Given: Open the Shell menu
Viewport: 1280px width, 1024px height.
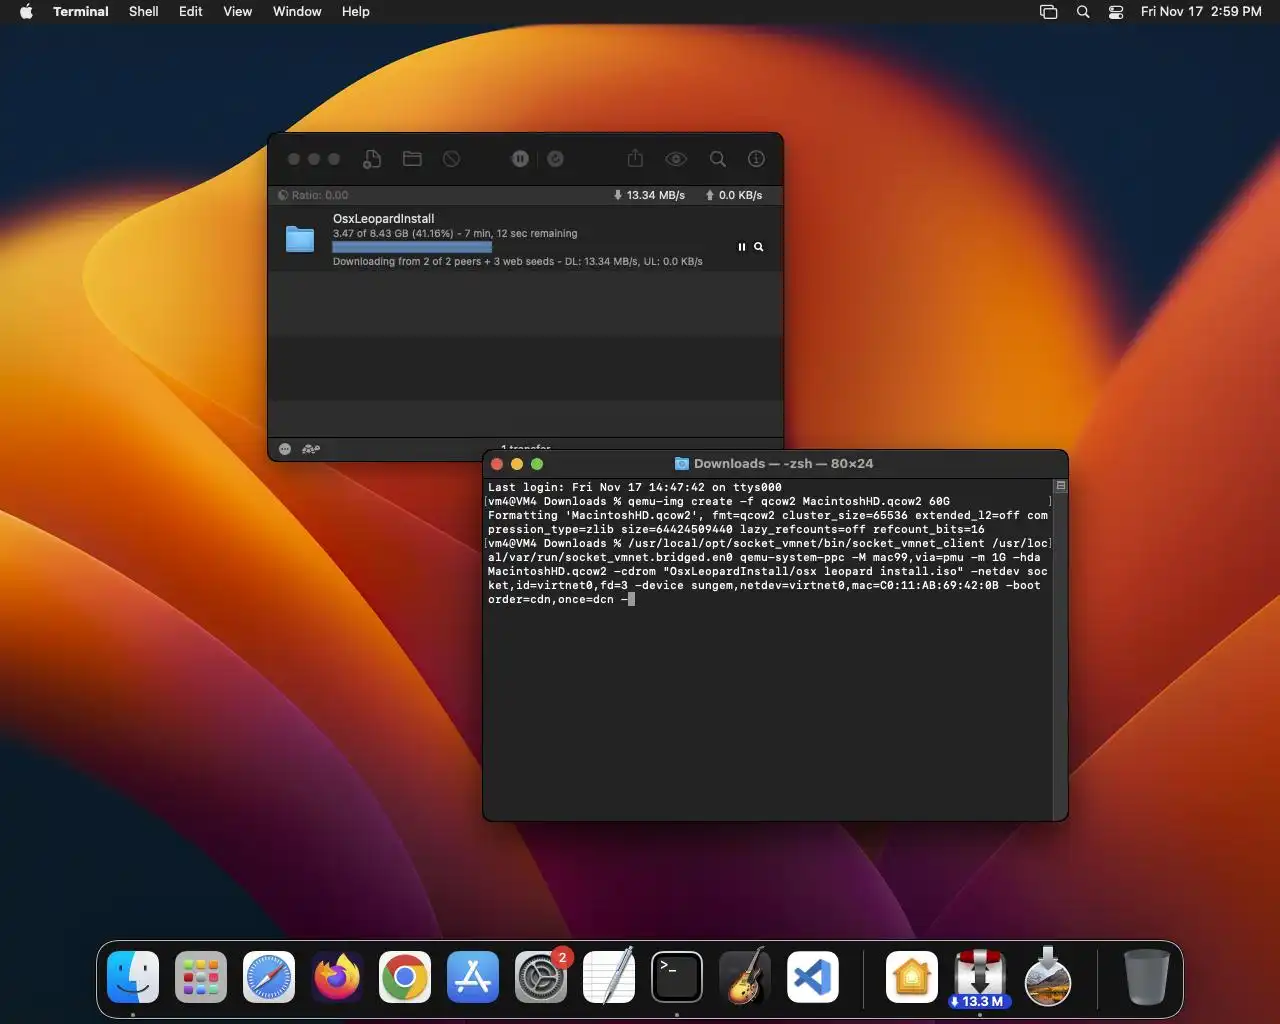Looking at the screenshot, I should click(x=144, y=12).
